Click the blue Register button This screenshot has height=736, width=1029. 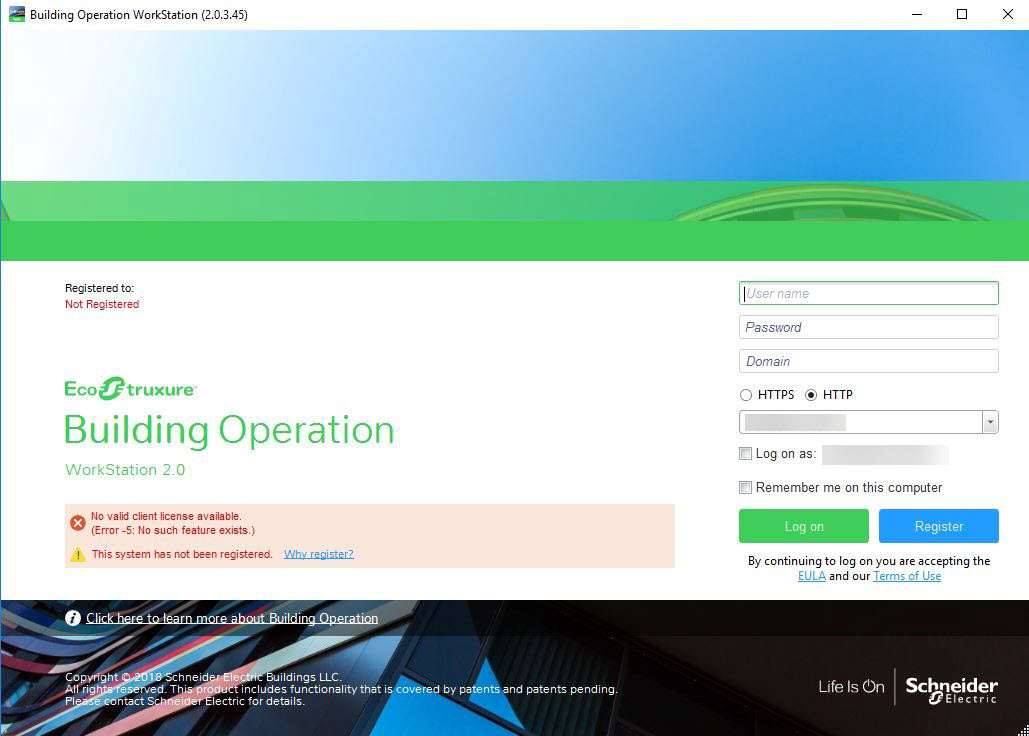[938, 526]
